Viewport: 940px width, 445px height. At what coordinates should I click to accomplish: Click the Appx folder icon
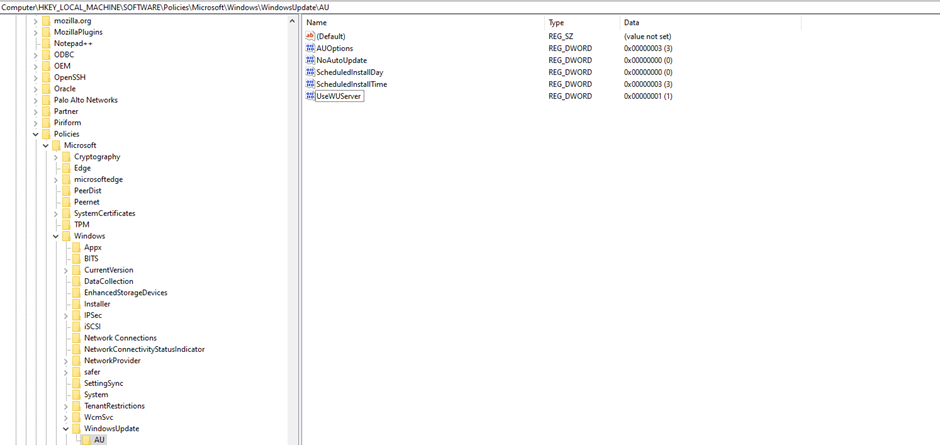[77, 247]
